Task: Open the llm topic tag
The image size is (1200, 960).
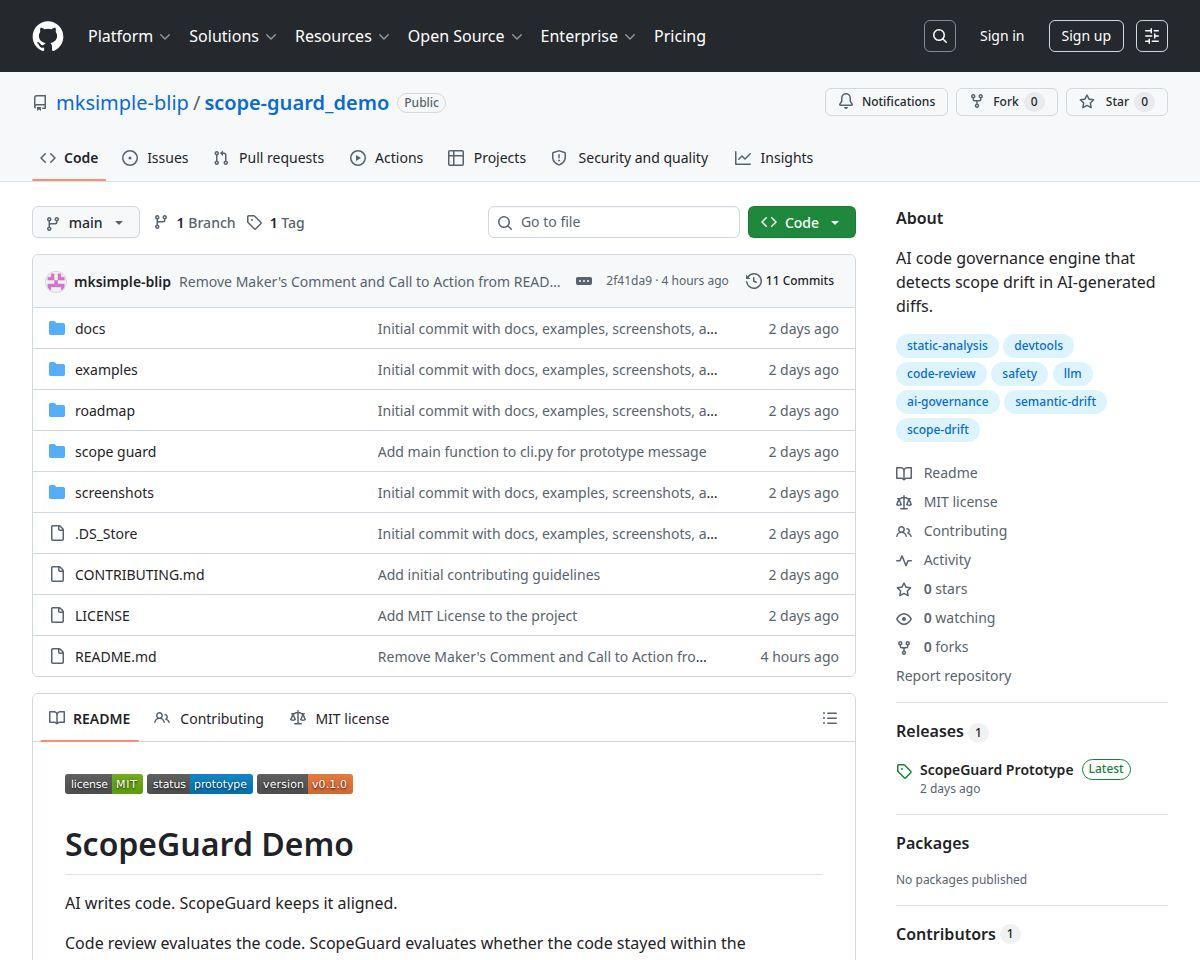Action: point(1072,374)
